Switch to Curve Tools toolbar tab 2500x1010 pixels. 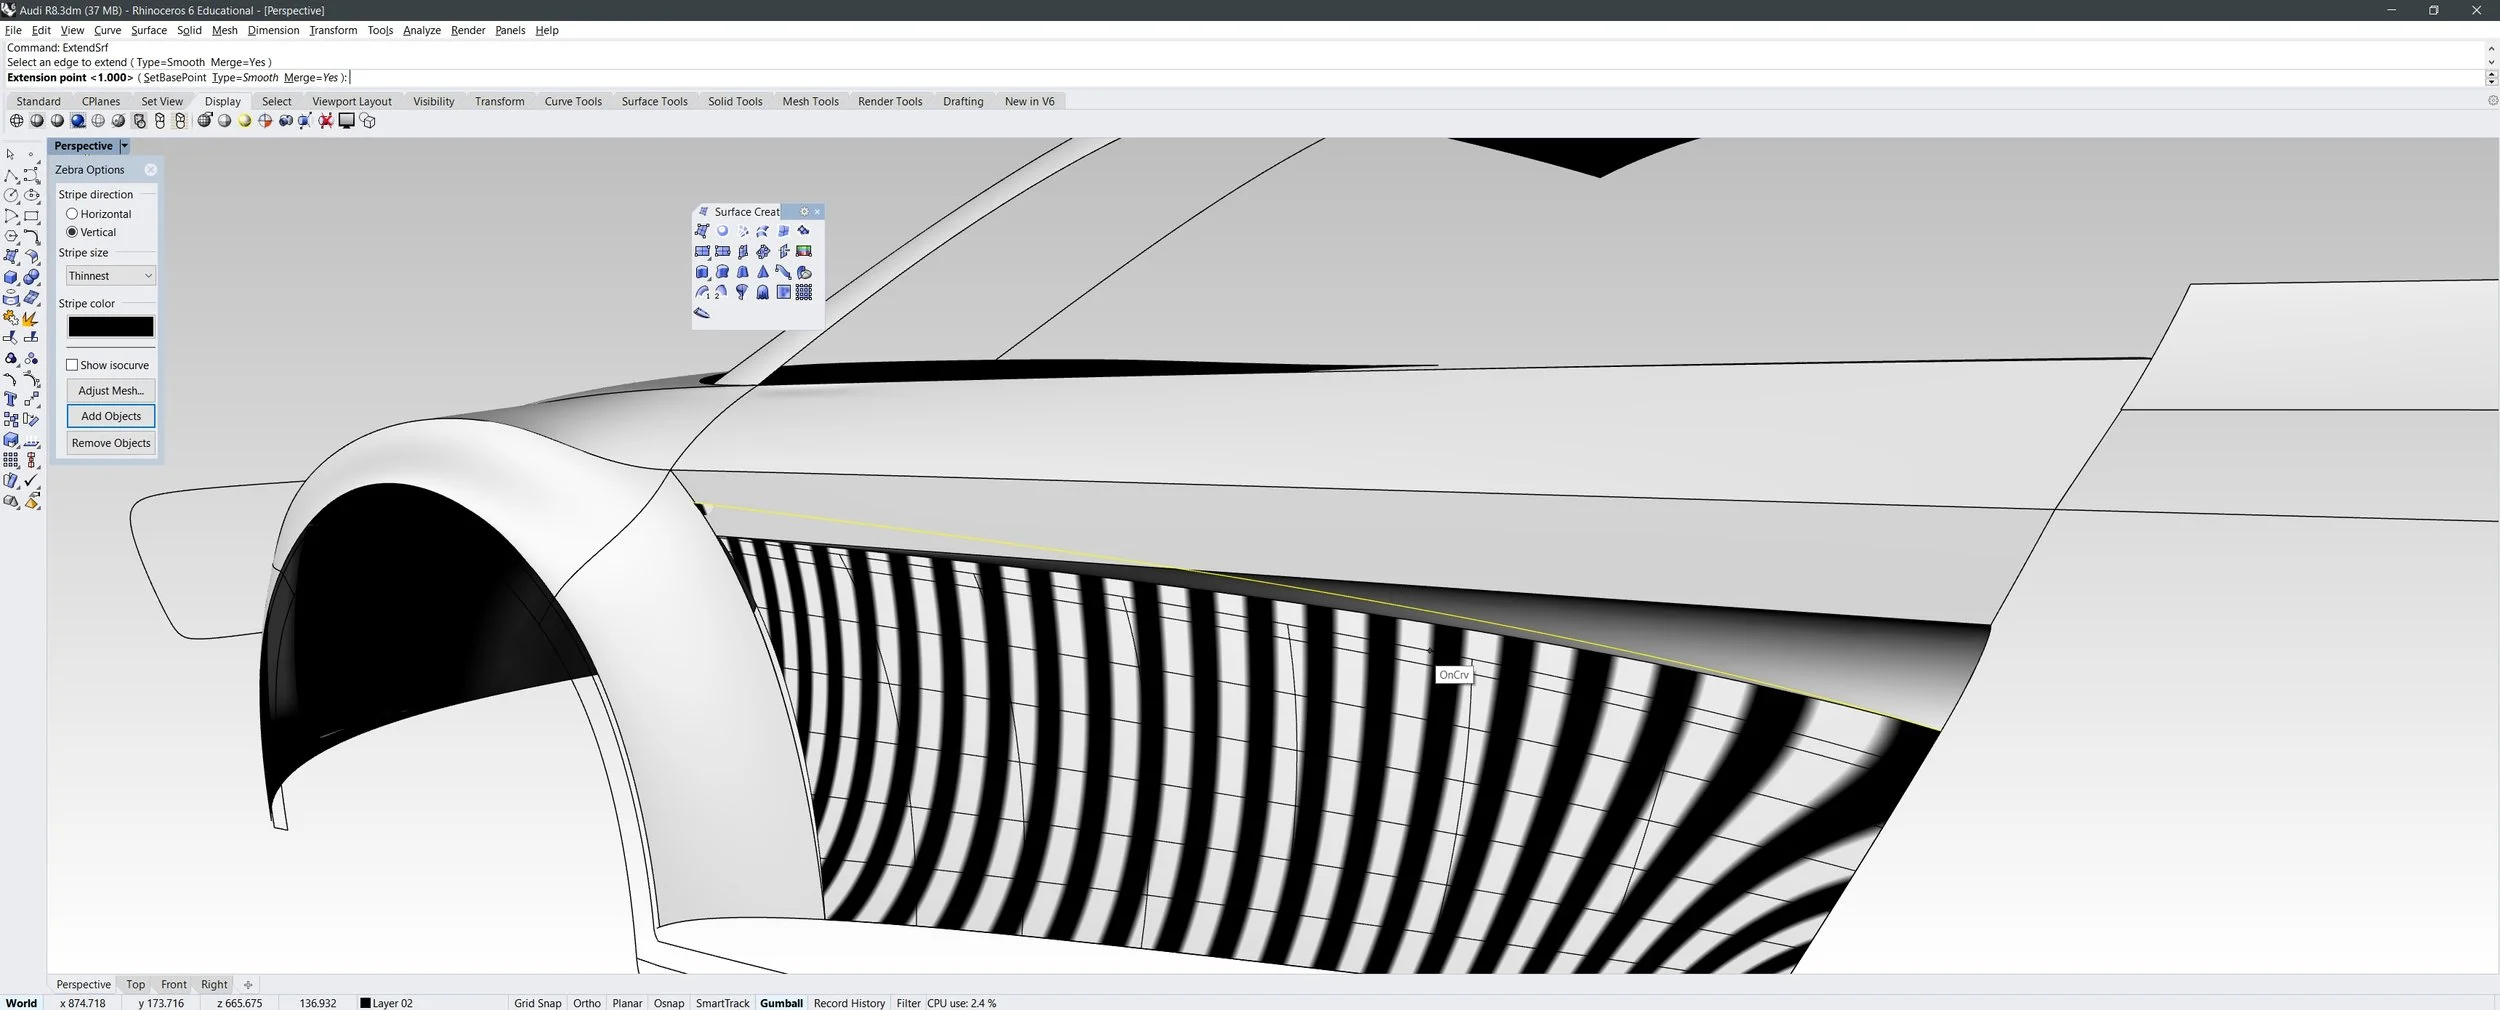pos(573,101)
